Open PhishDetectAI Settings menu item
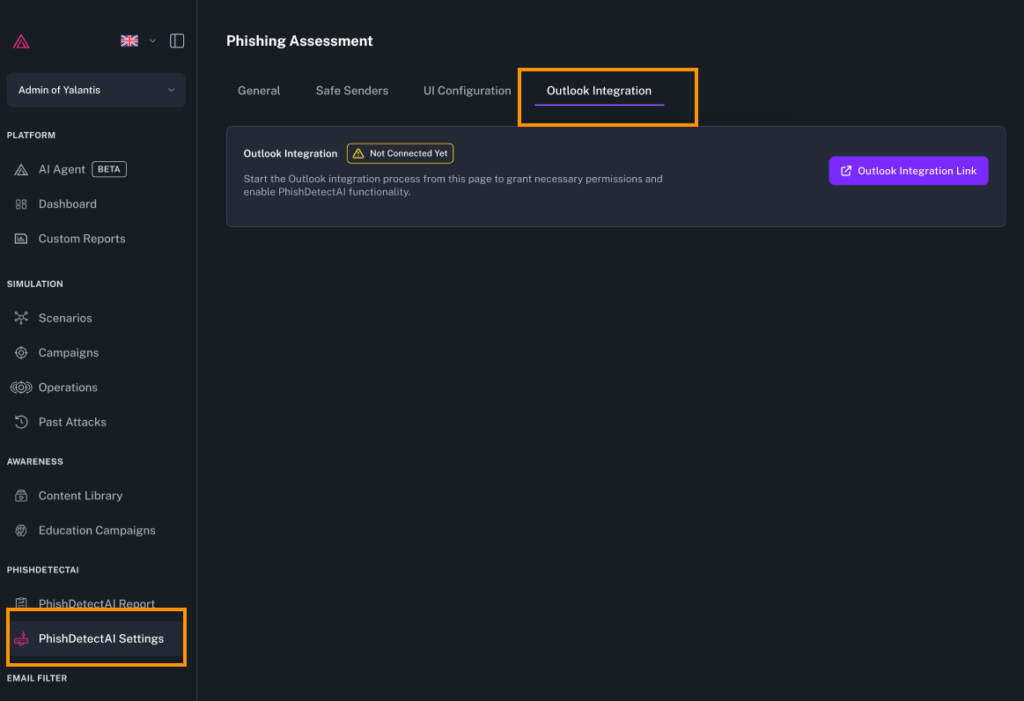Screen dimensions: 1024x701 coord(100,639)
